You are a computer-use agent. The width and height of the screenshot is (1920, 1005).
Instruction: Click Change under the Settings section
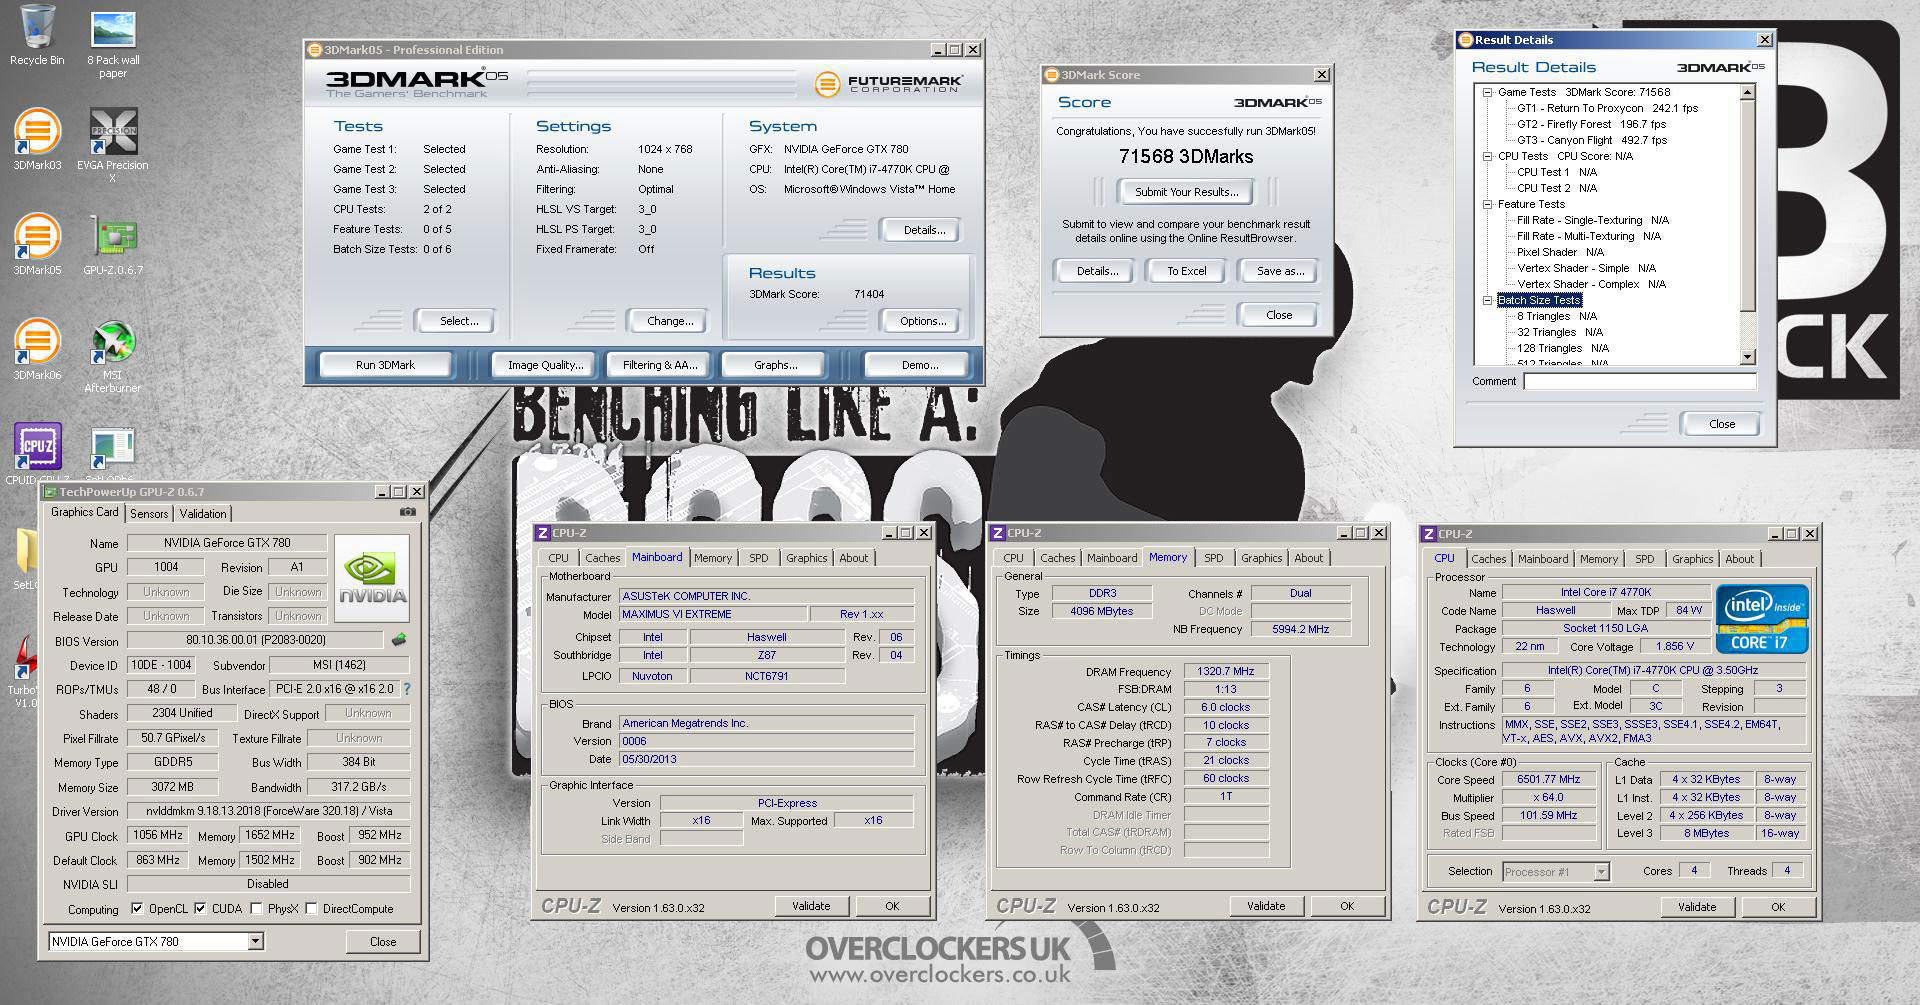pyautogui.click(x=670, y=321)
